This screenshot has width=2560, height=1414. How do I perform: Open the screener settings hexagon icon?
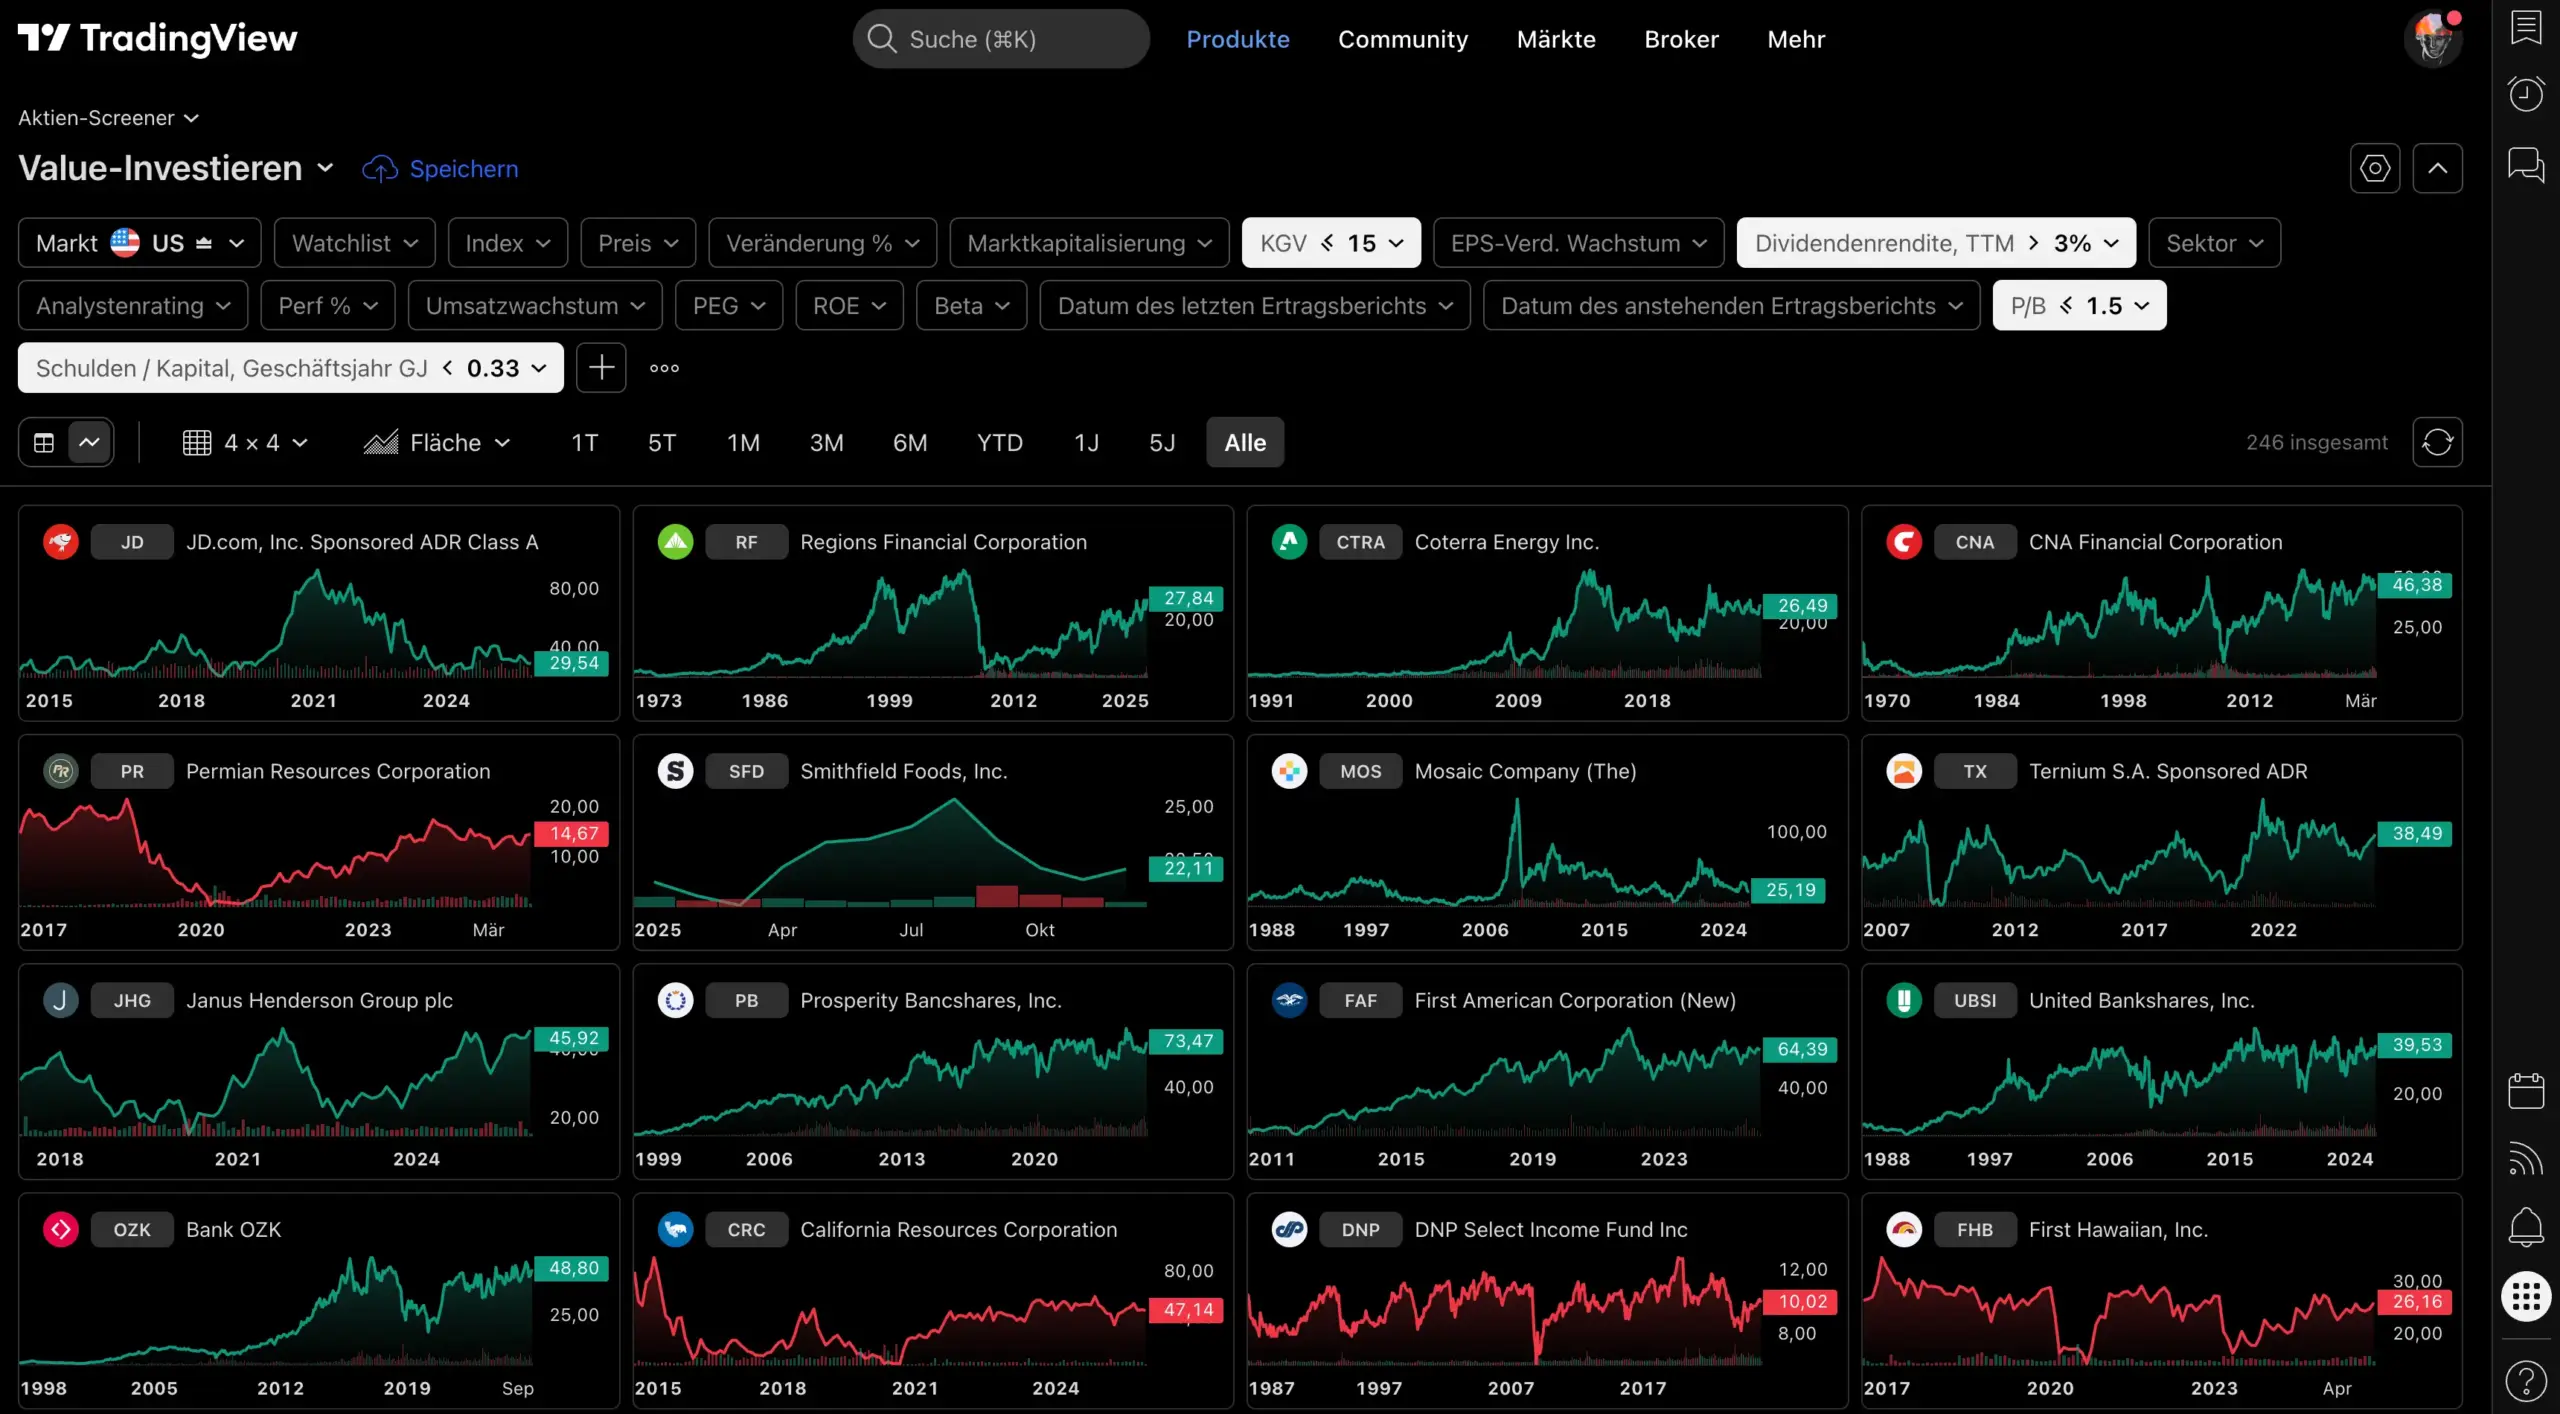(2375, 168)
